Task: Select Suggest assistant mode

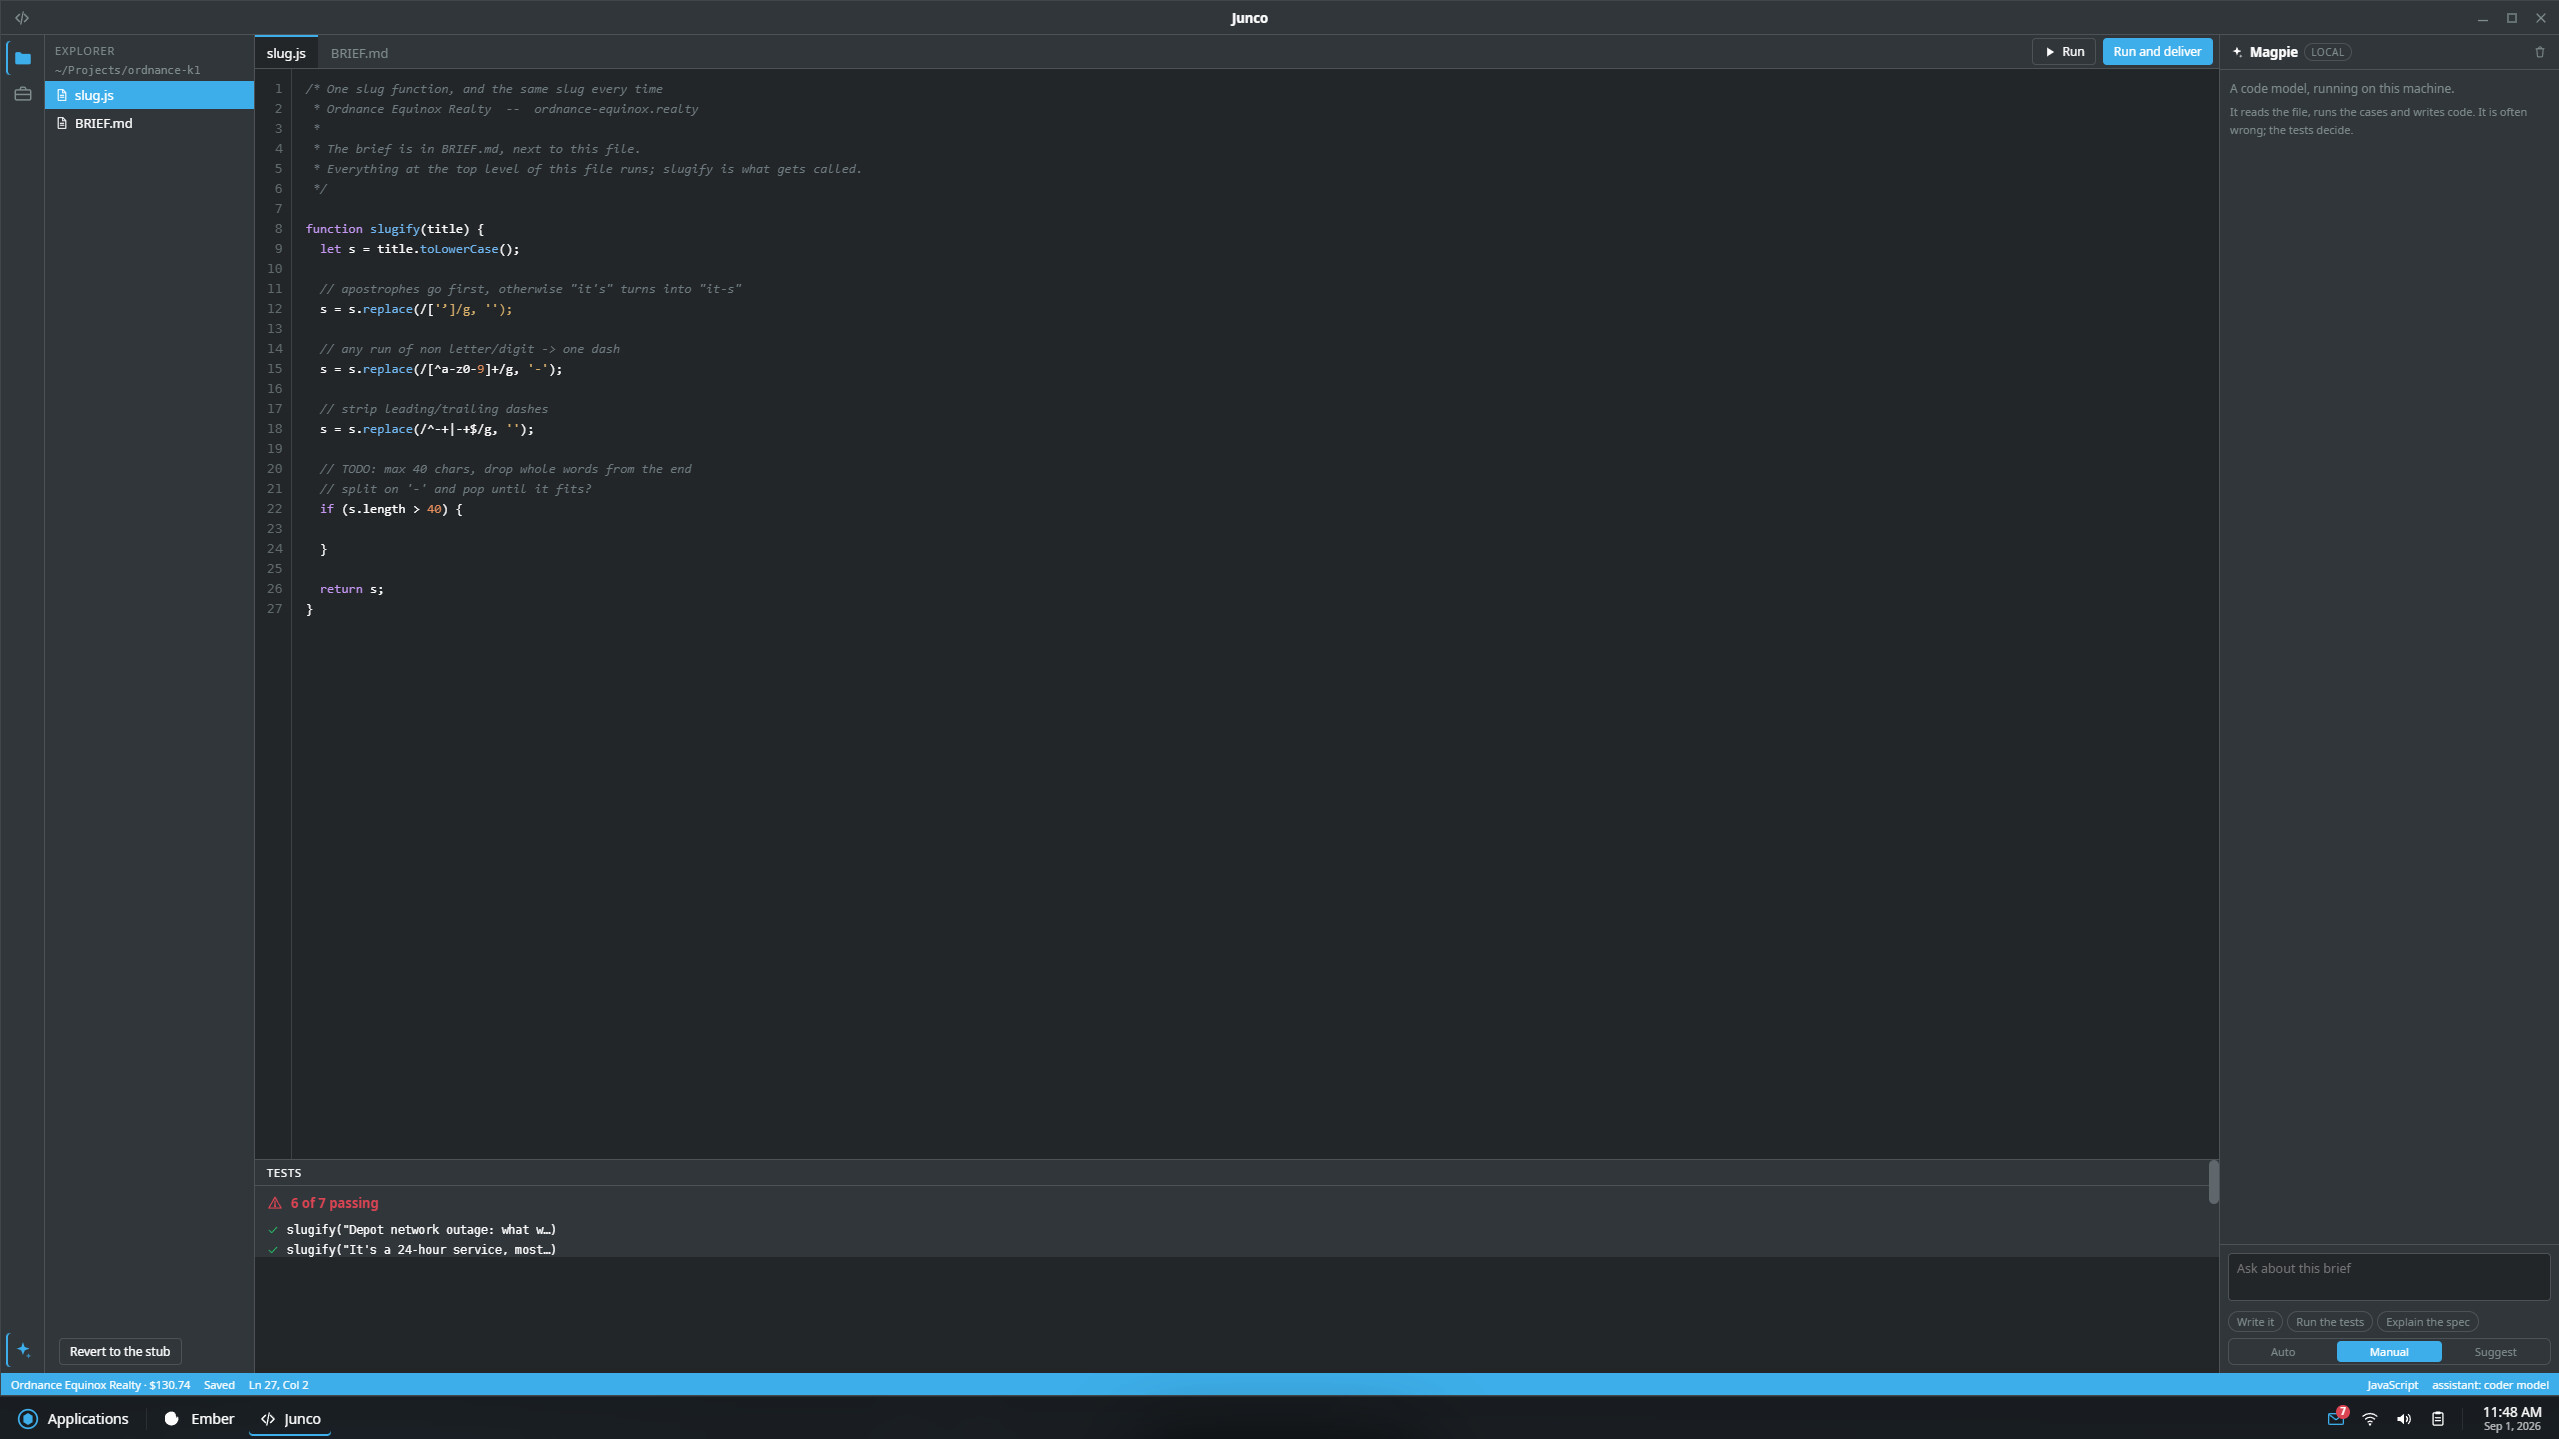Action: (x=2494, y=1352)
